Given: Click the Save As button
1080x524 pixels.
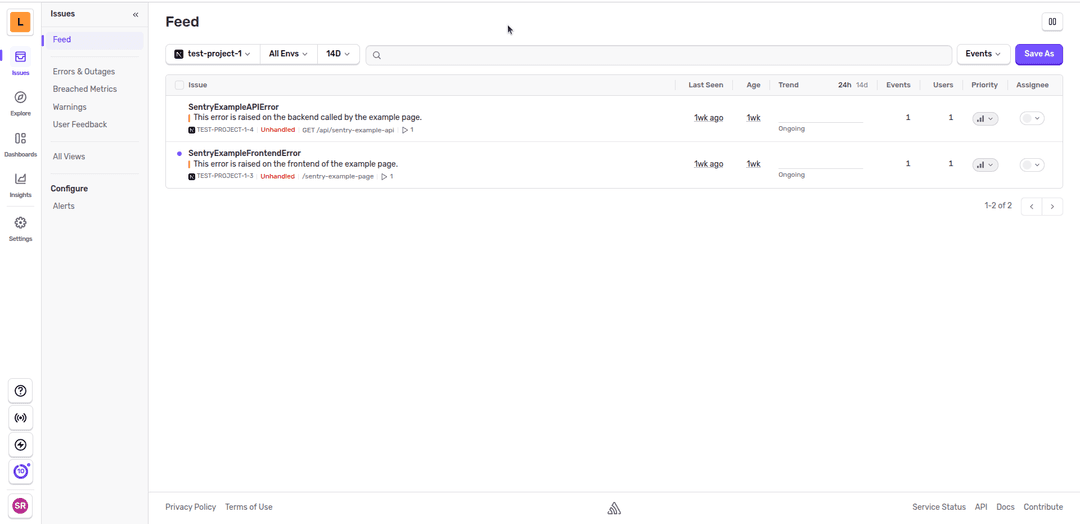Looking at the screenshot, I should click(1039, 54).
